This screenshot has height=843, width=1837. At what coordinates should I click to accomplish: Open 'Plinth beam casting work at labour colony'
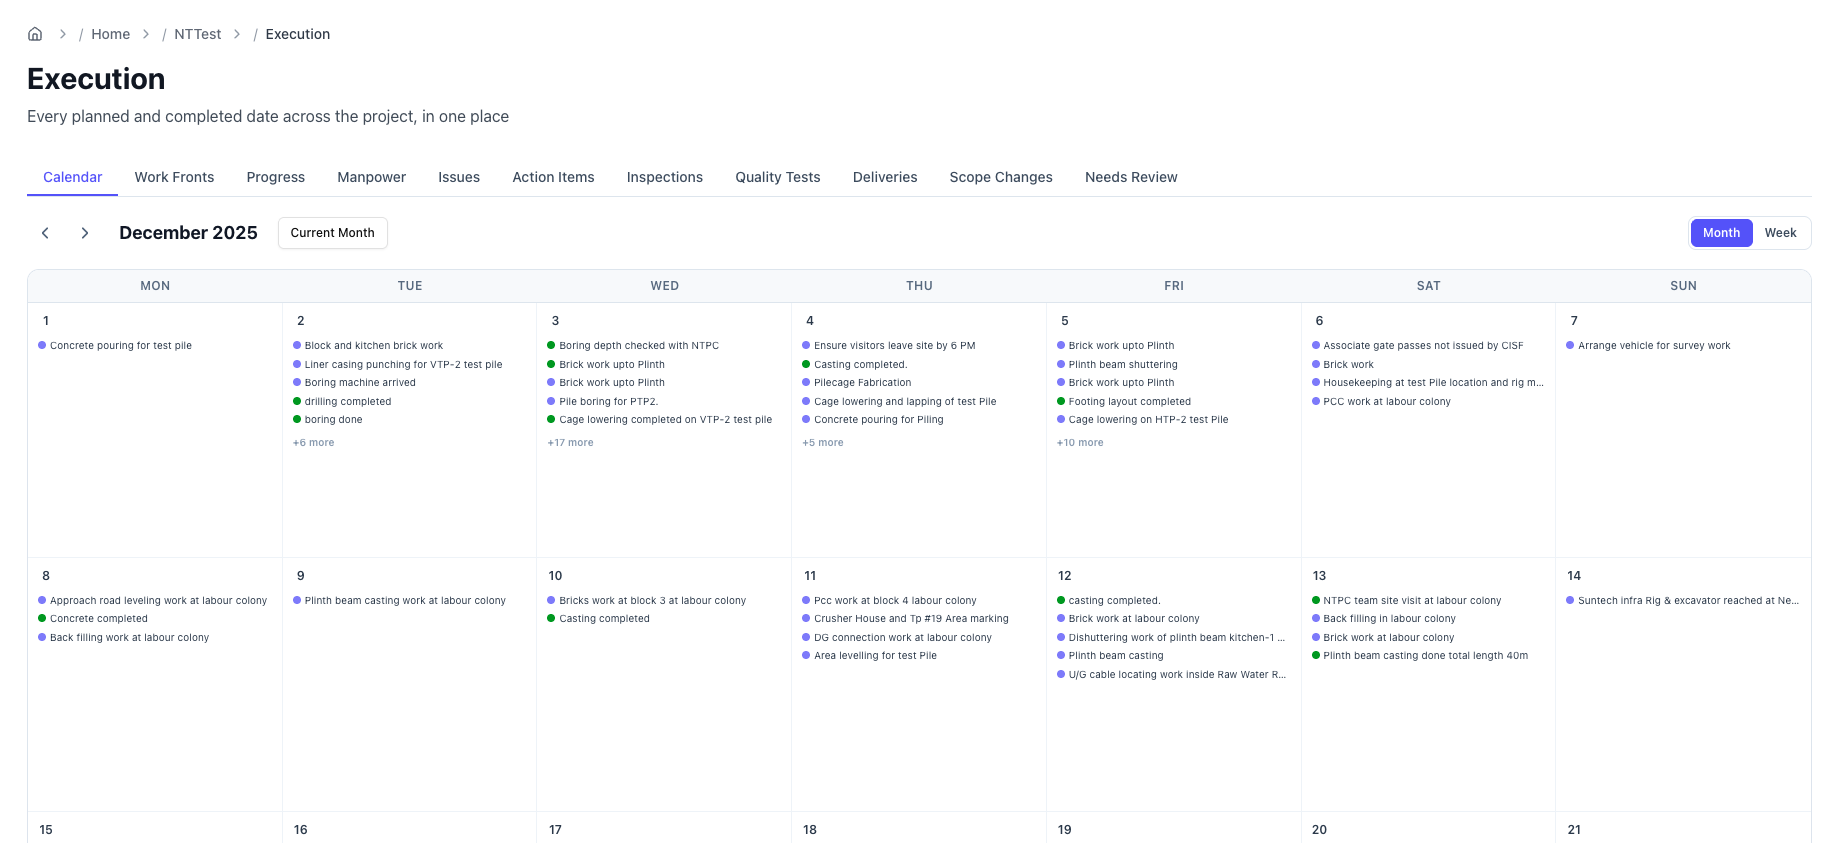click(399, 601)
